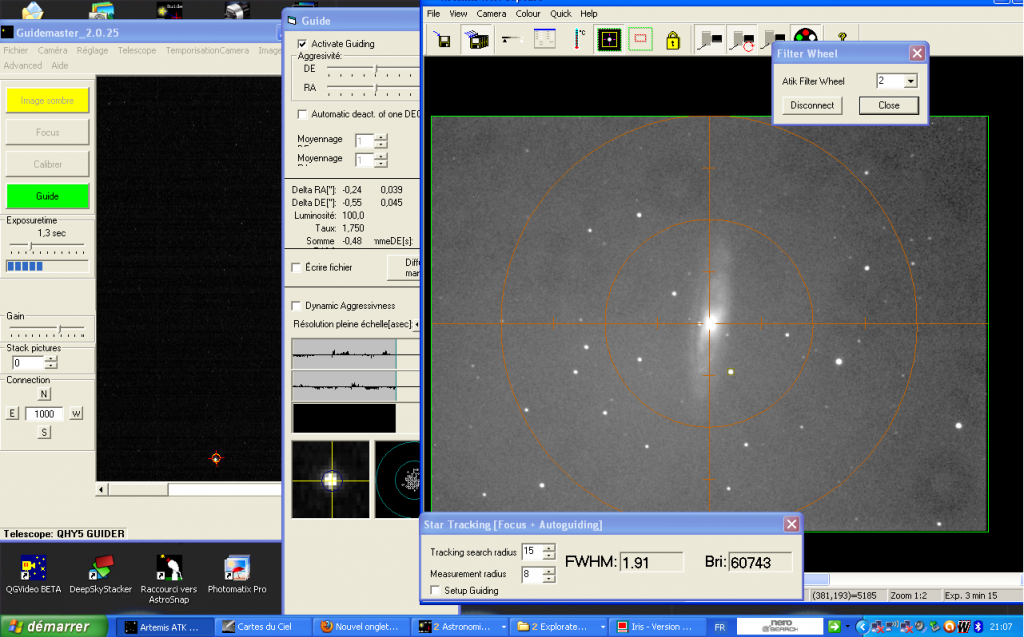Click the green Guide button

tap(47, 197)
